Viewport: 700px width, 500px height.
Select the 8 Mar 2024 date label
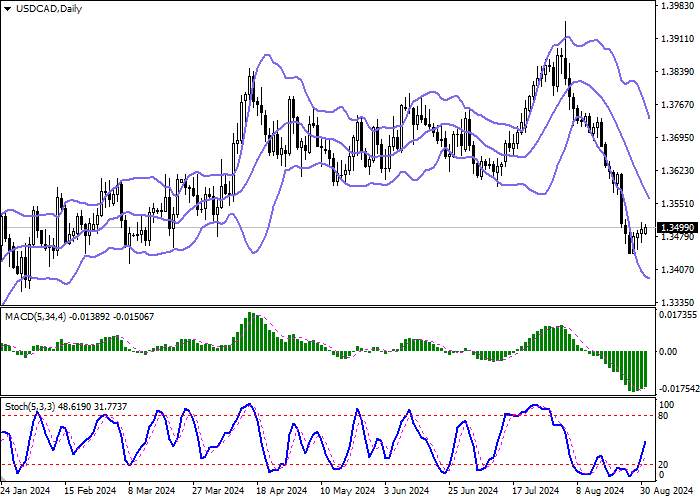coord(152,491)
